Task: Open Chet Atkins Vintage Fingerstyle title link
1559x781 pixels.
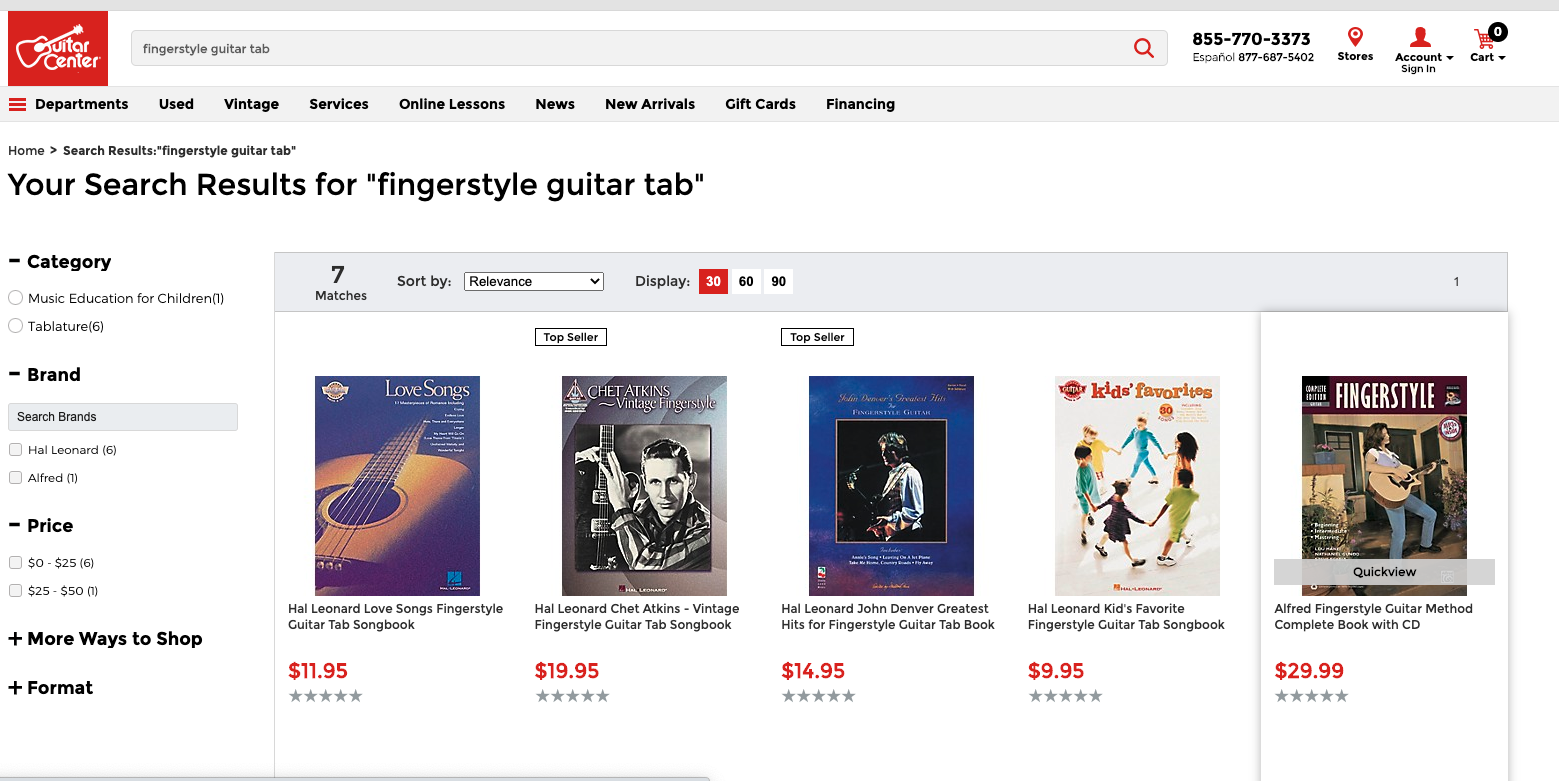Action: [x=637, y=617]
